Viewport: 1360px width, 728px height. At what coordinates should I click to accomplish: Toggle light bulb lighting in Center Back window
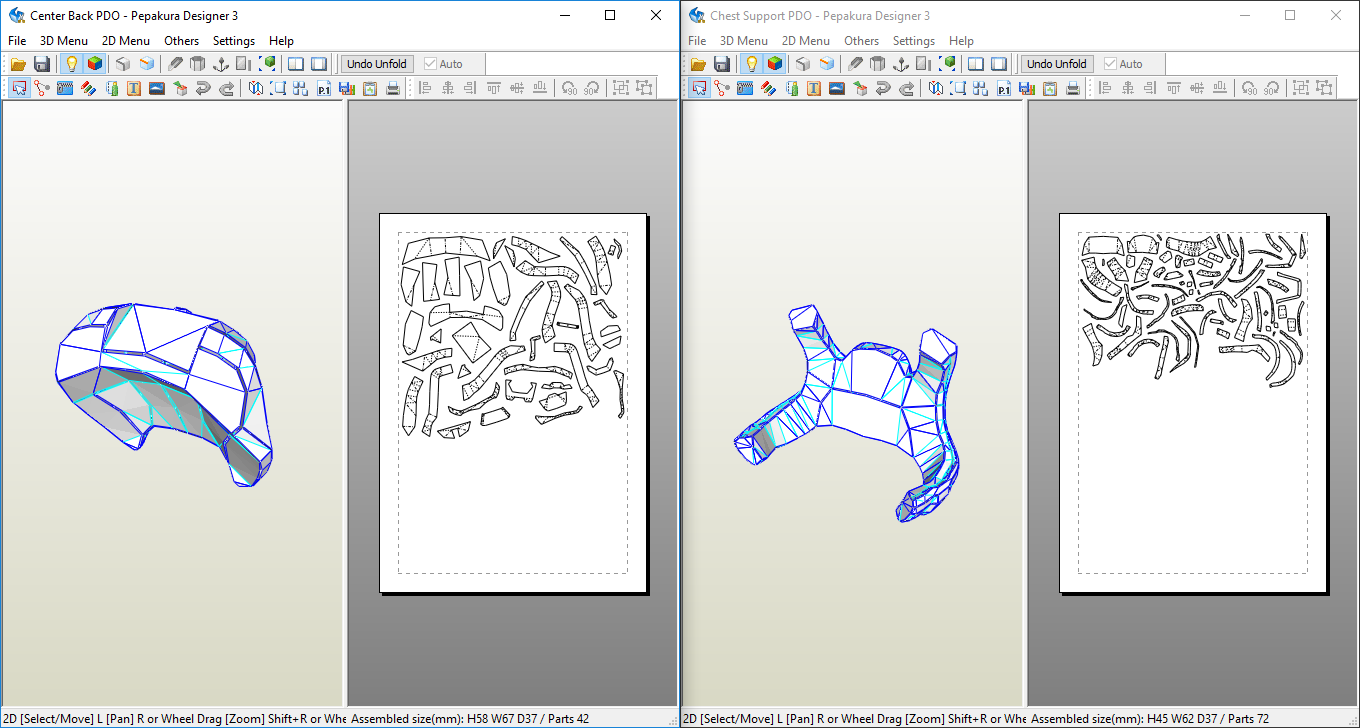[71, 64]
